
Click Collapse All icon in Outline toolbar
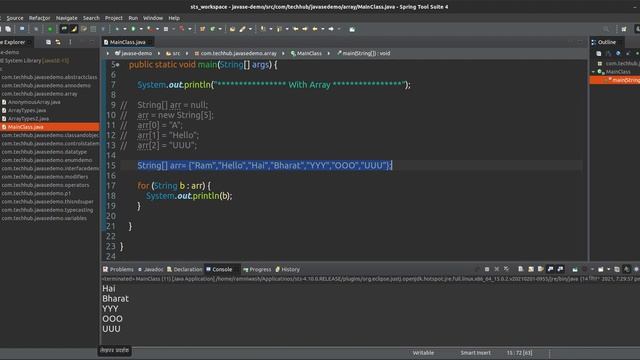599,53
